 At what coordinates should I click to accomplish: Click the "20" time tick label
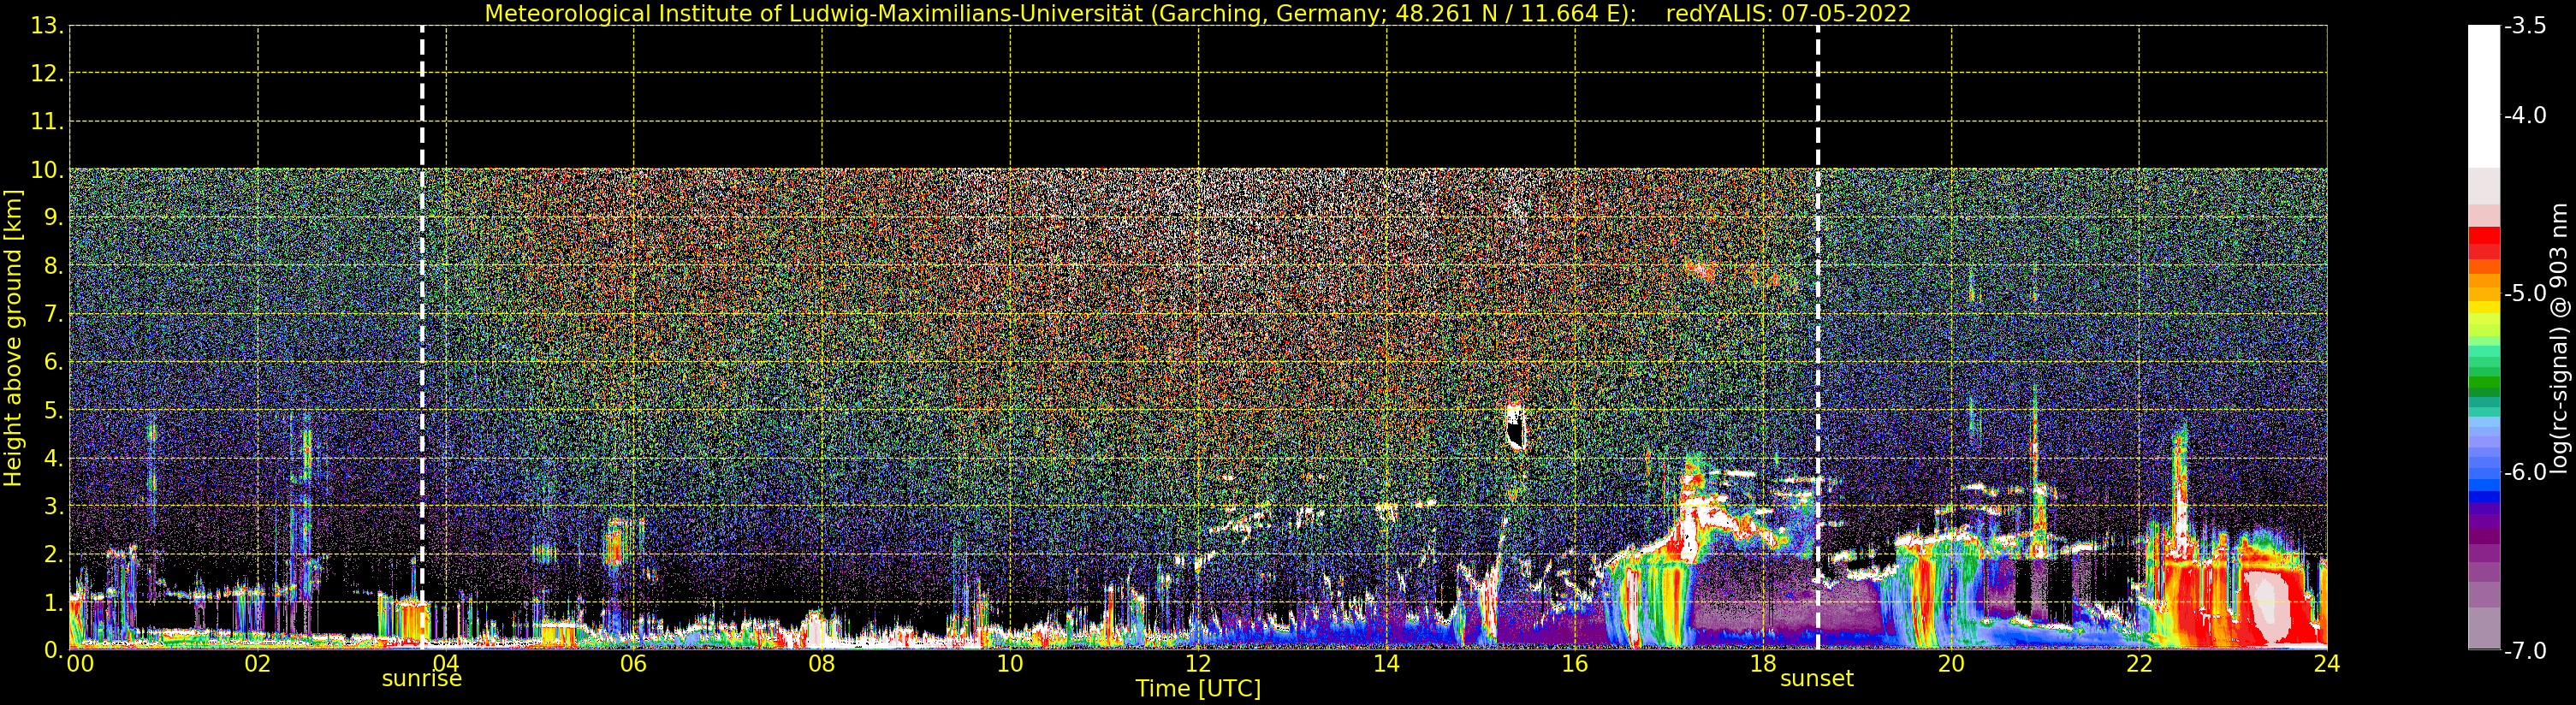click(1951, 664)
